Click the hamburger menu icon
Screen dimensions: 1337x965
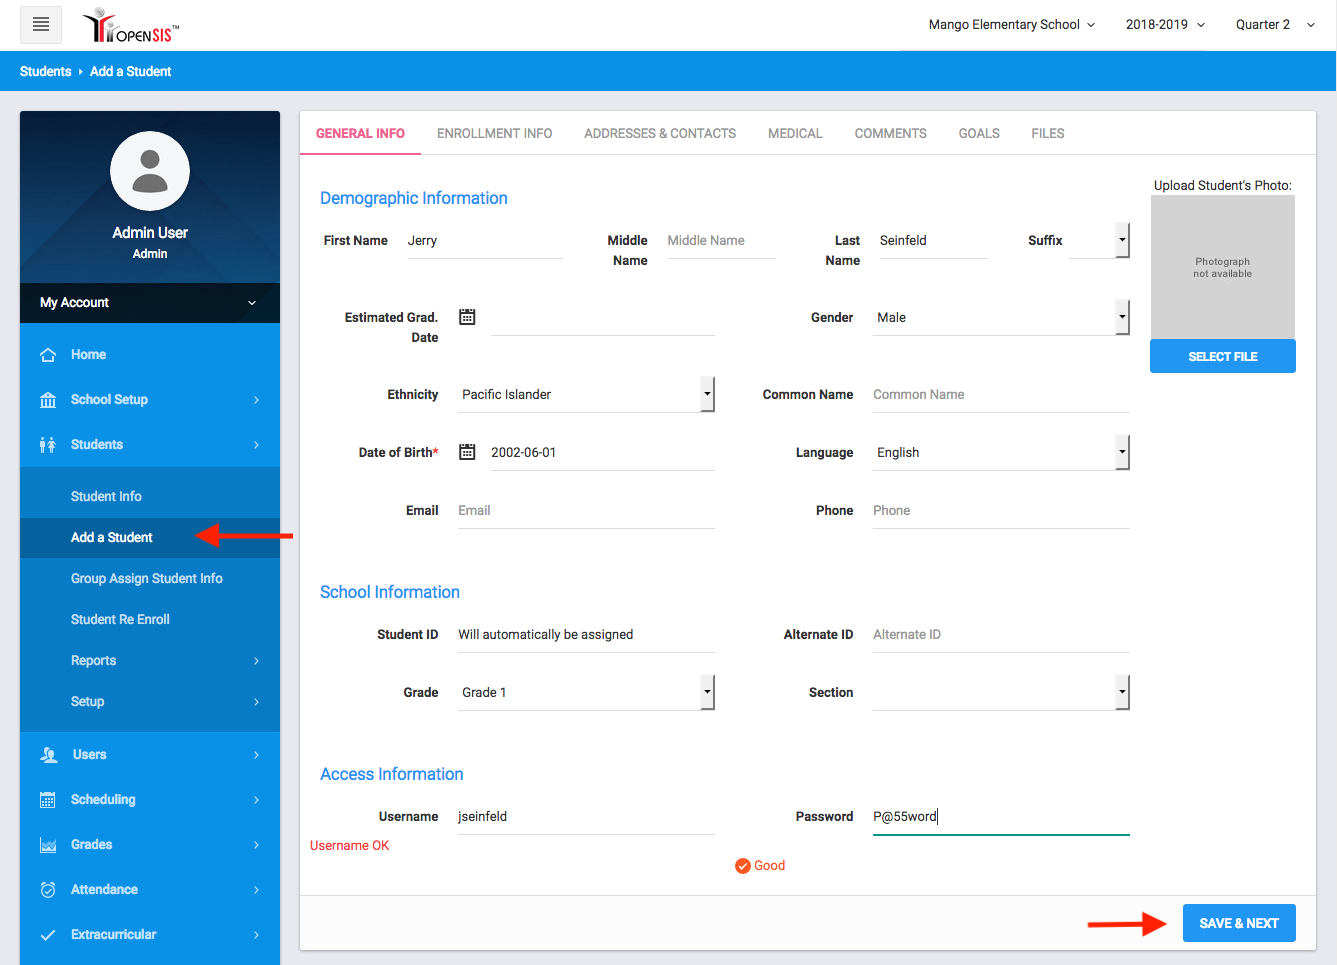point(41,25)
